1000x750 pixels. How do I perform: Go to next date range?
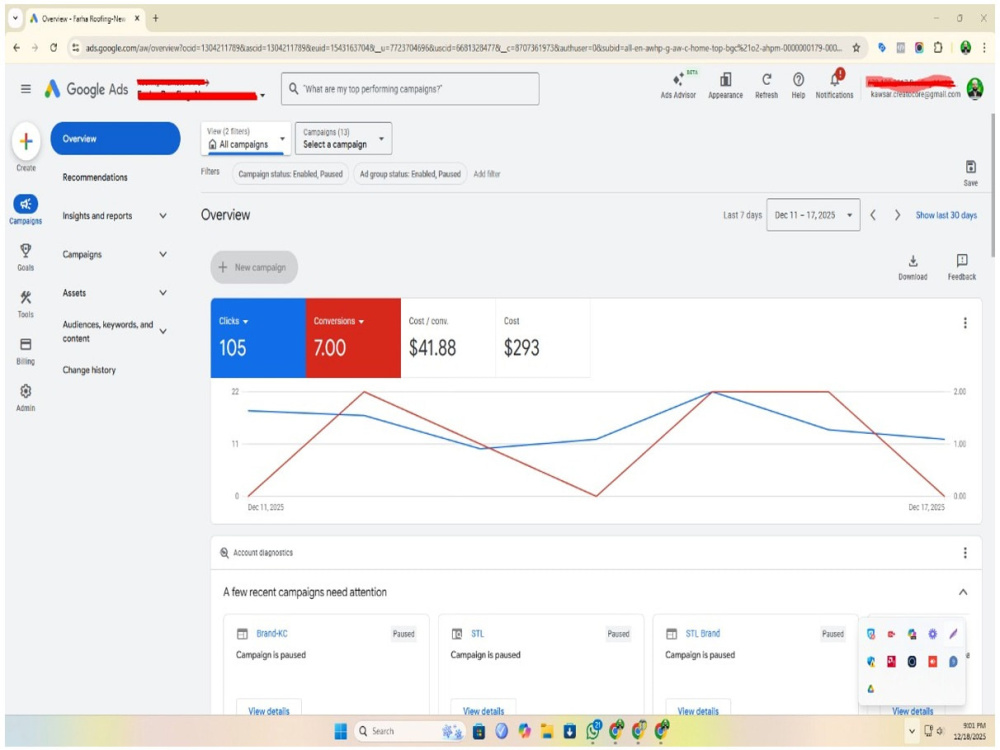[x=897, y=215]
